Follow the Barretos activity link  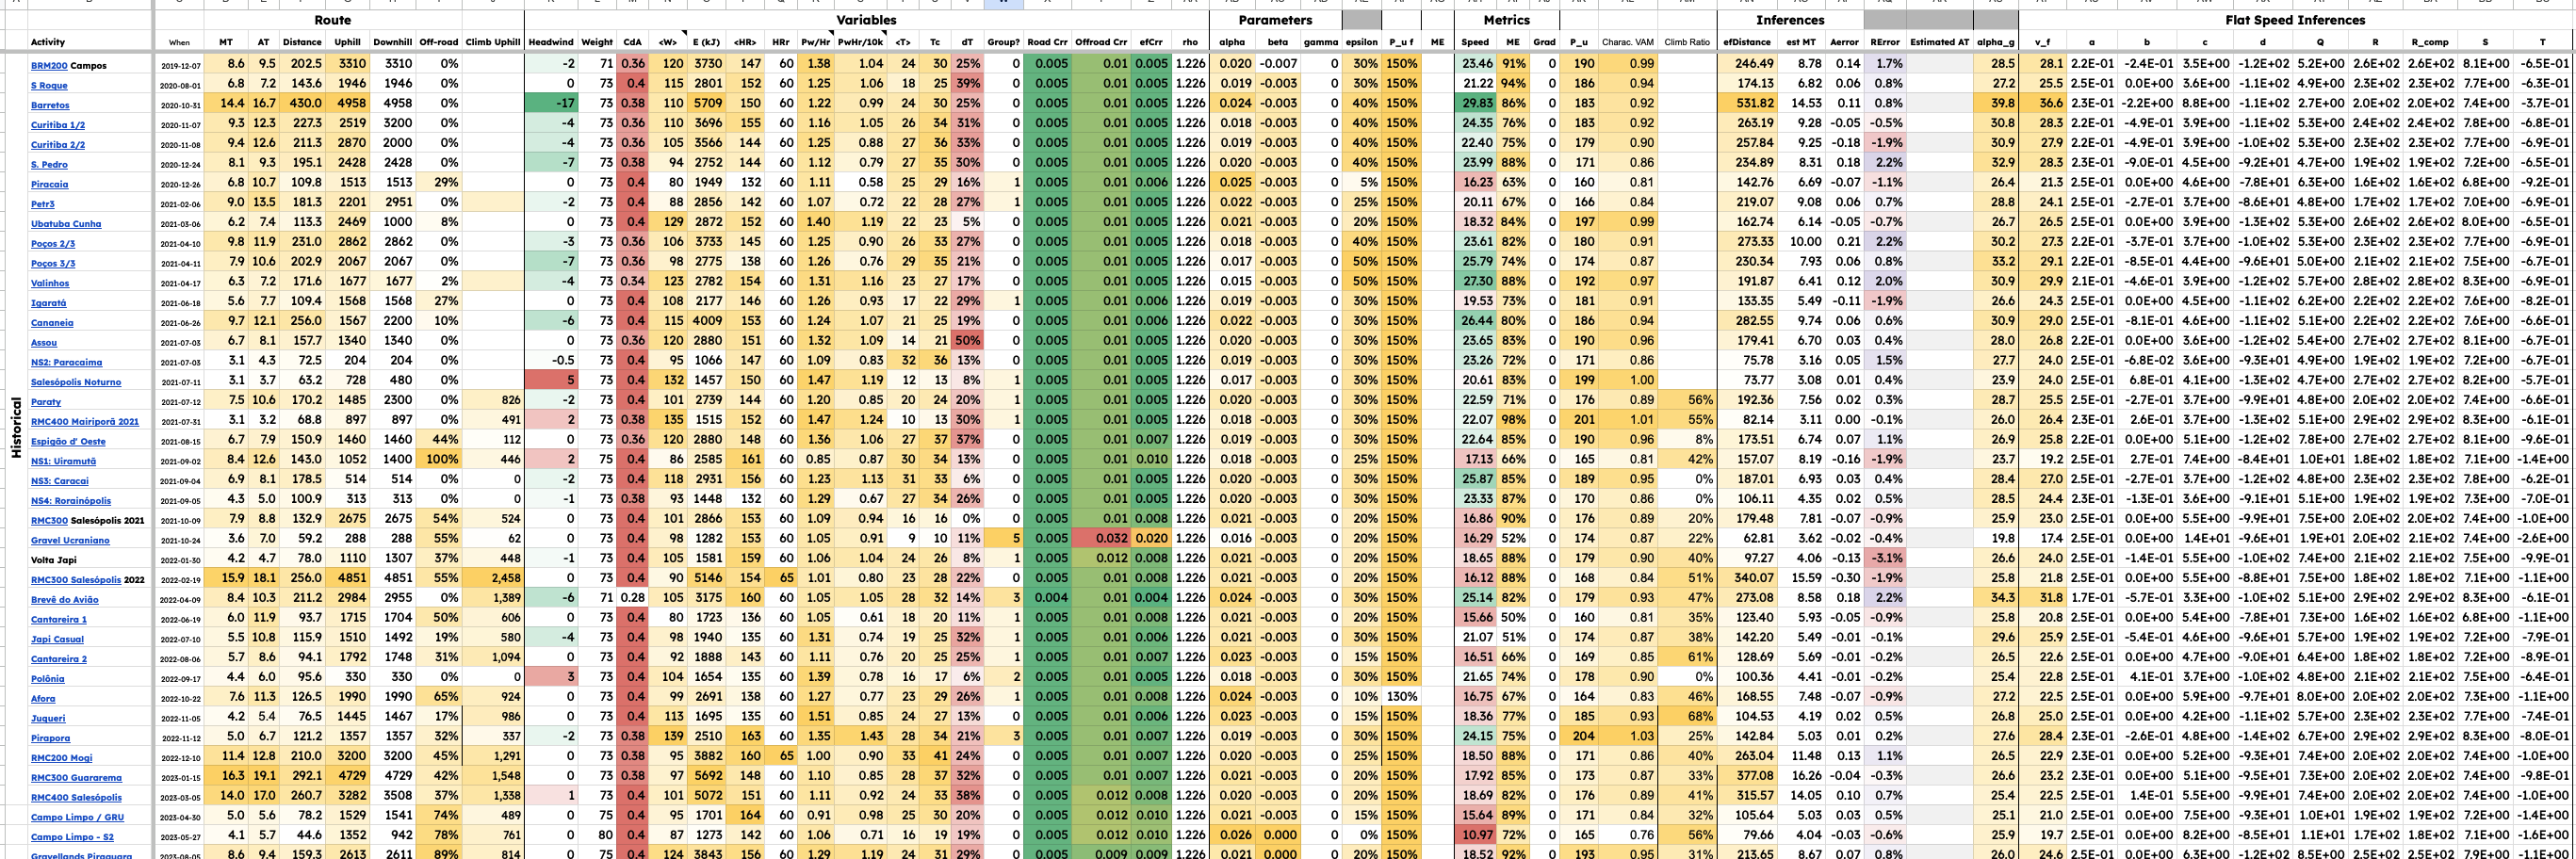point(50,105)
